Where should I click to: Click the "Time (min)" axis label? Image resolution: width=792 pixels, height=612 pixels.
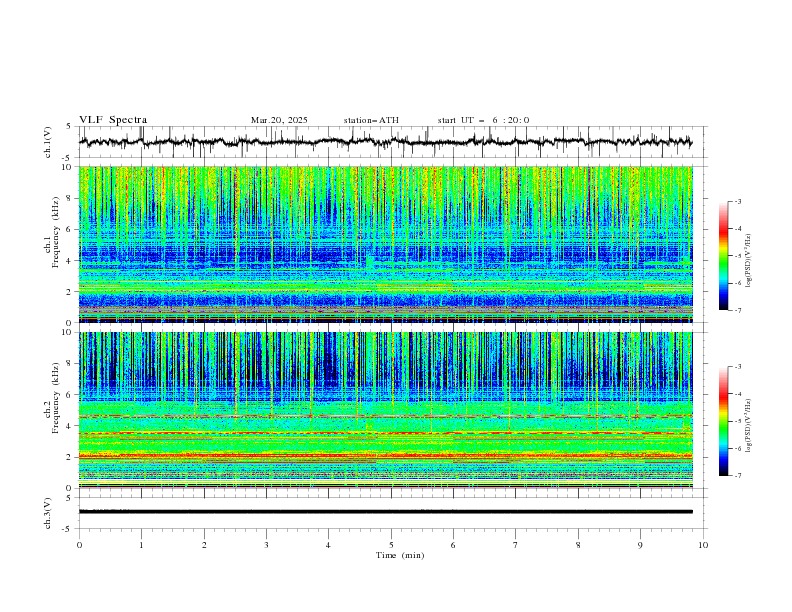click(400, 555)
